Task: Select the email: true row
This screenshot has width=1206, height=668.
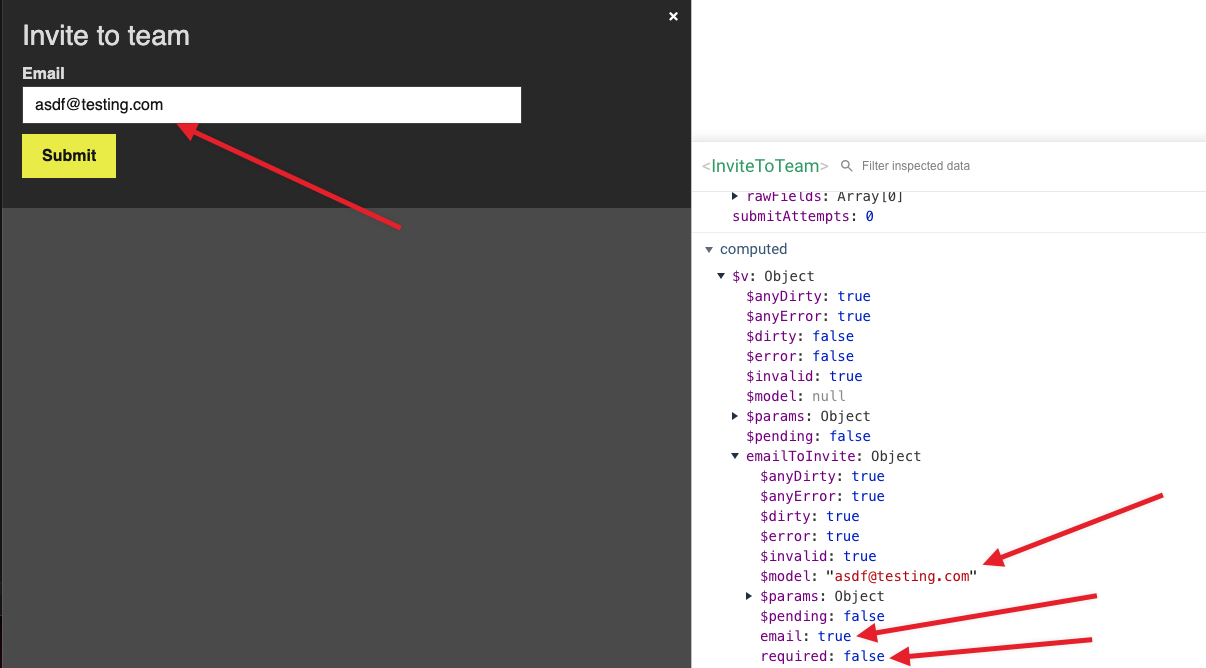Action: [805, 636]
